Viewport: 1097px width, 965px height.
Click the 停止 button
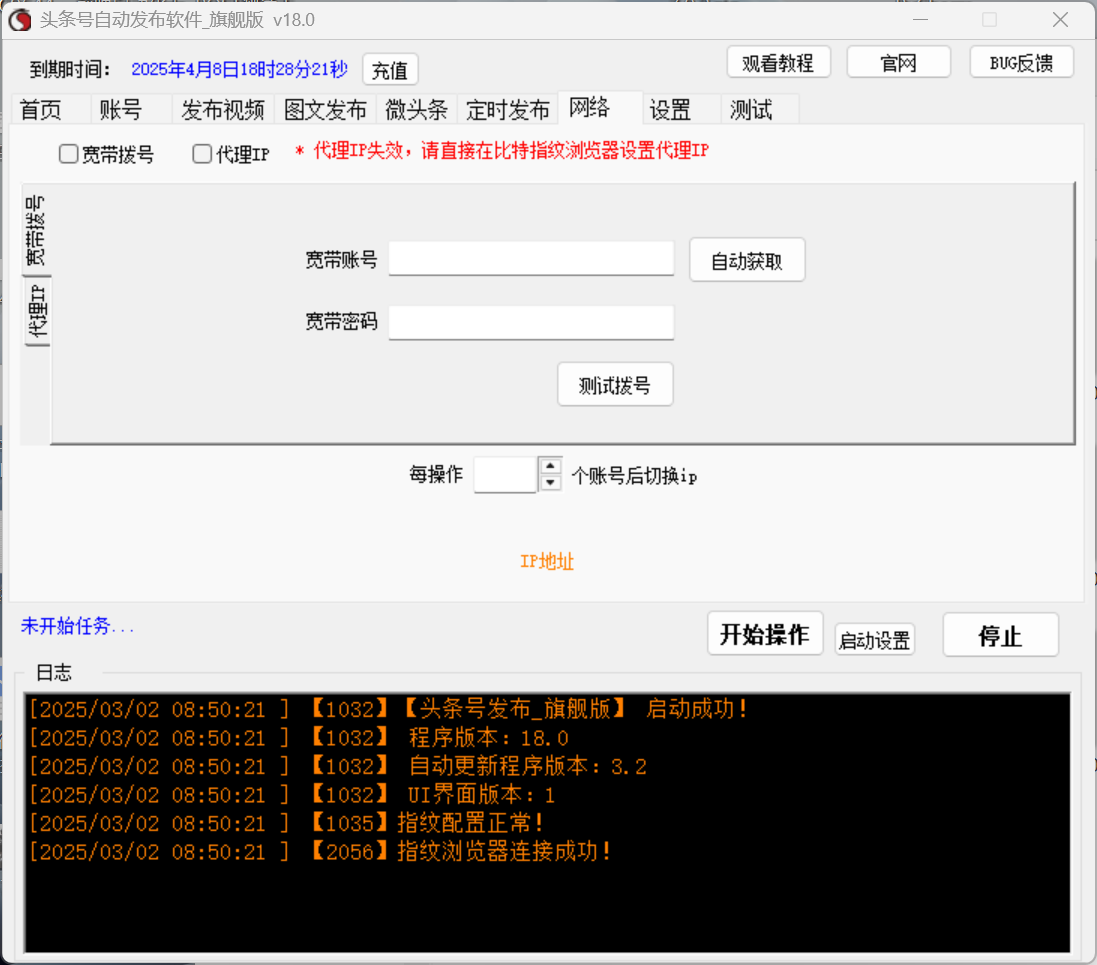coord(1000,635)
